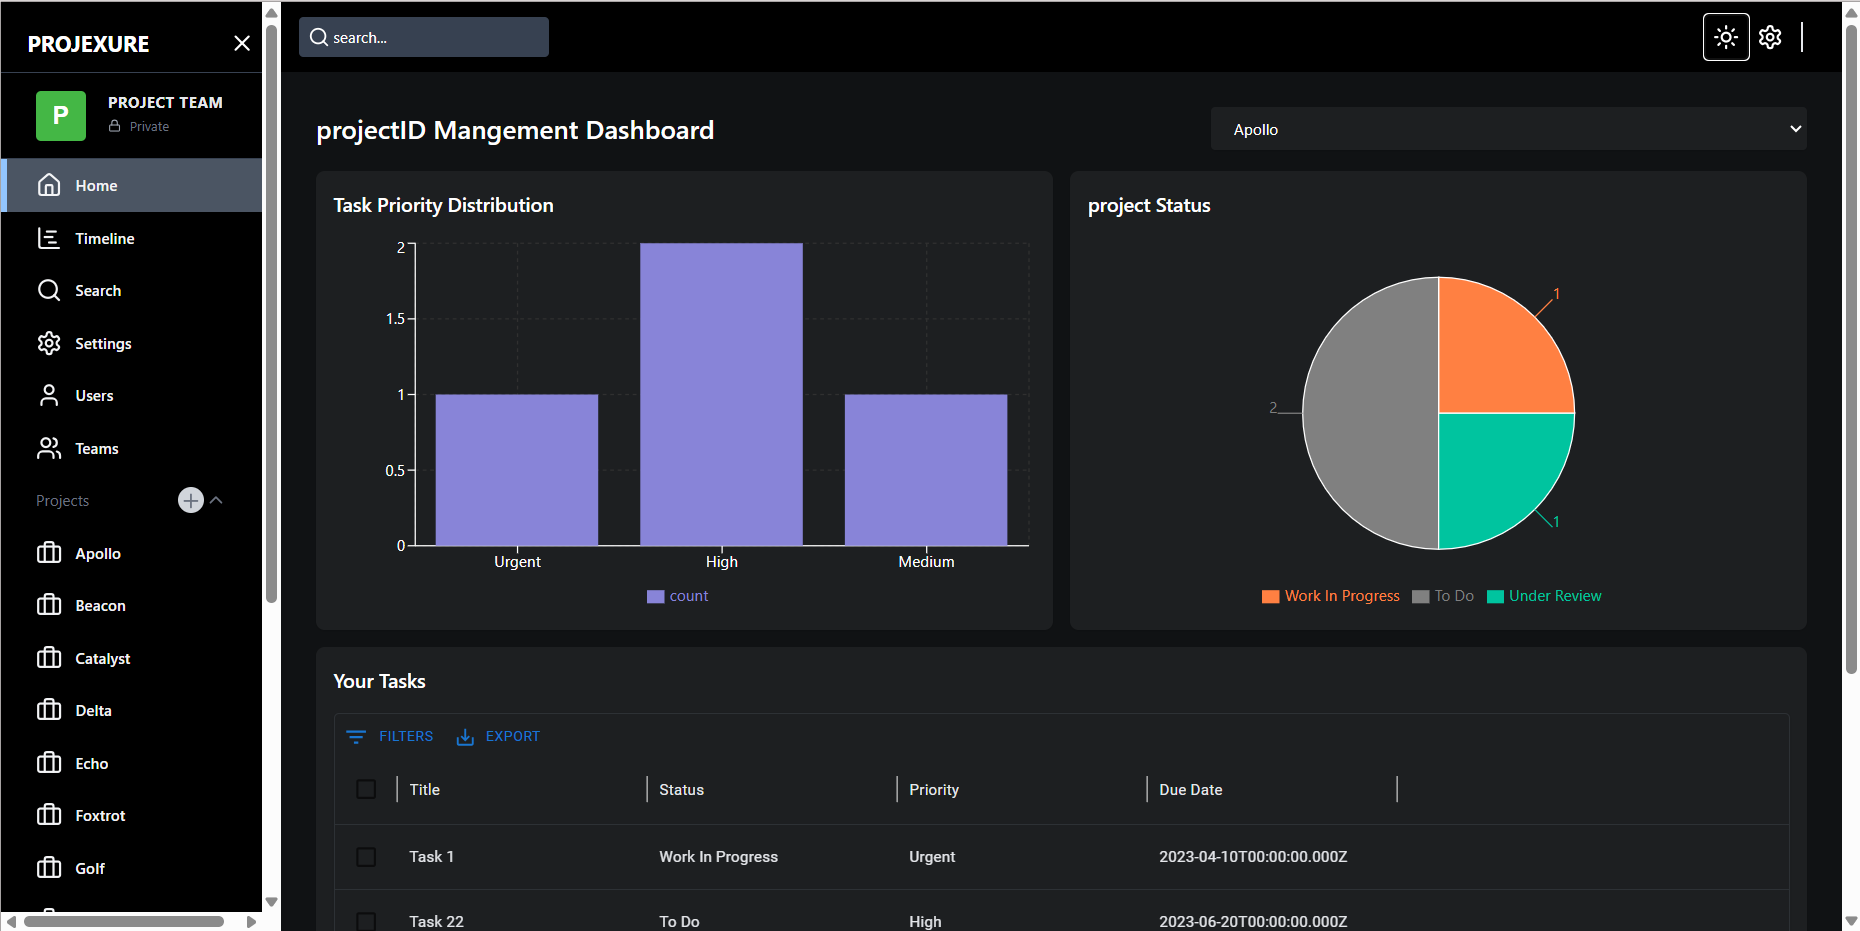Add a new project with plus icon
This screenshot has width=1860, height=931.
click(x=191, y=500)
